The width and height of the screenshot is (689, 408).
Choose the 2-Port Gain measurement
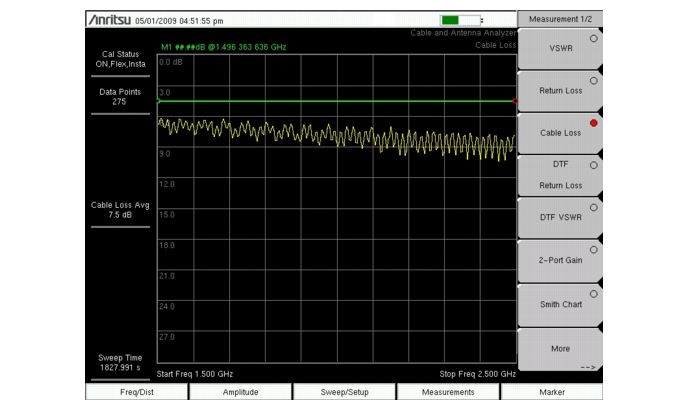coord(559,260)
